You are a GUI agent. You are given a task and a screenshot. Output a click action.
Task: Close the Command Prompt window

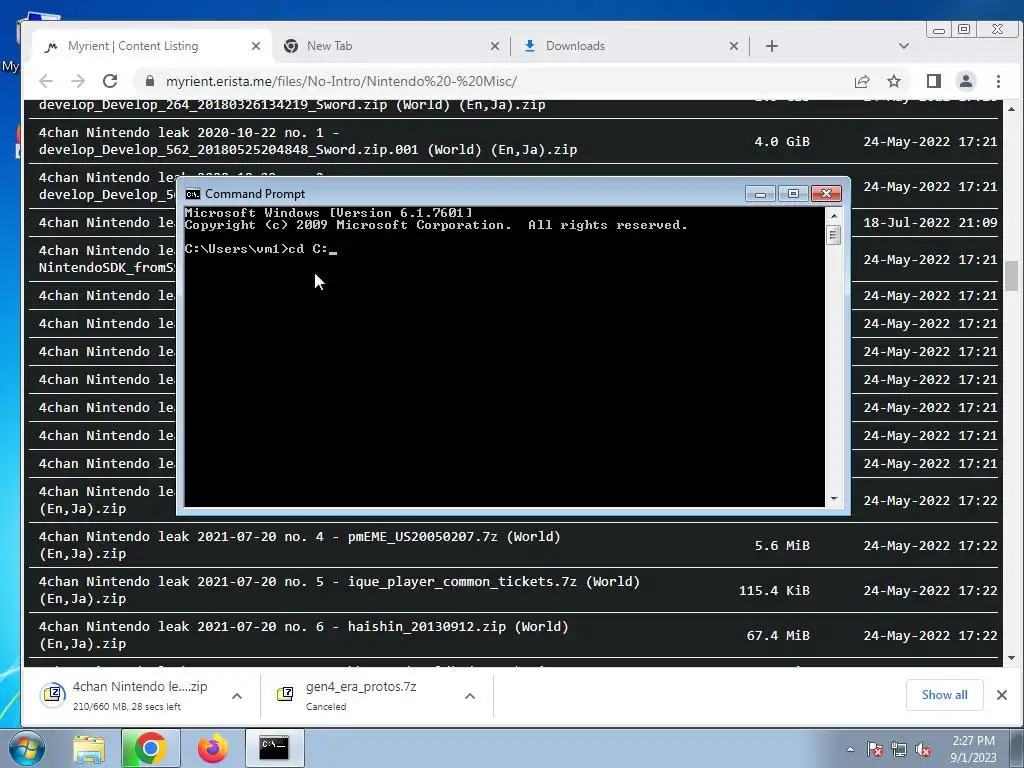coord(826,194)
